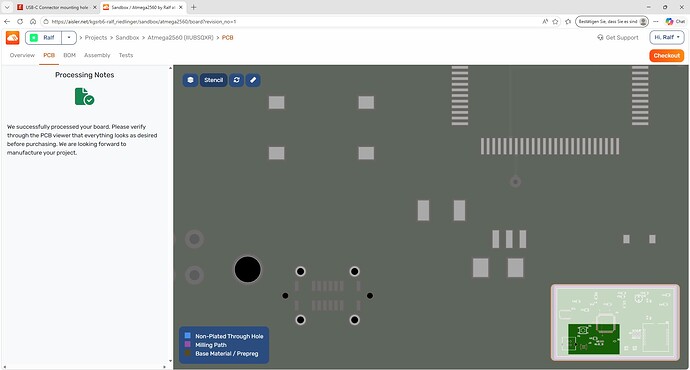Close the USB-C Connector browser tab
This screenshot has height=370, width=690.
pos(95,7)
